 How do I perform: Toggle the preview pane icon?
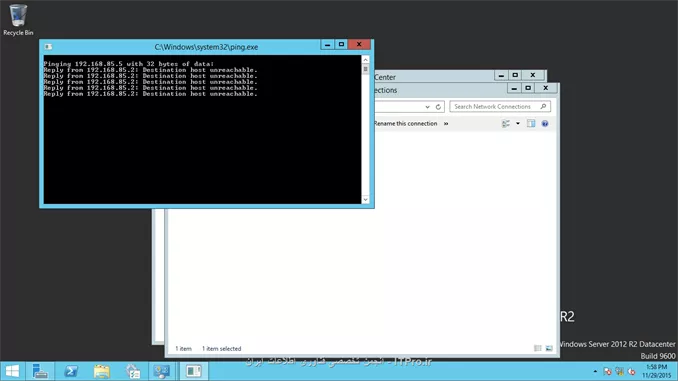tap(531, 124)
